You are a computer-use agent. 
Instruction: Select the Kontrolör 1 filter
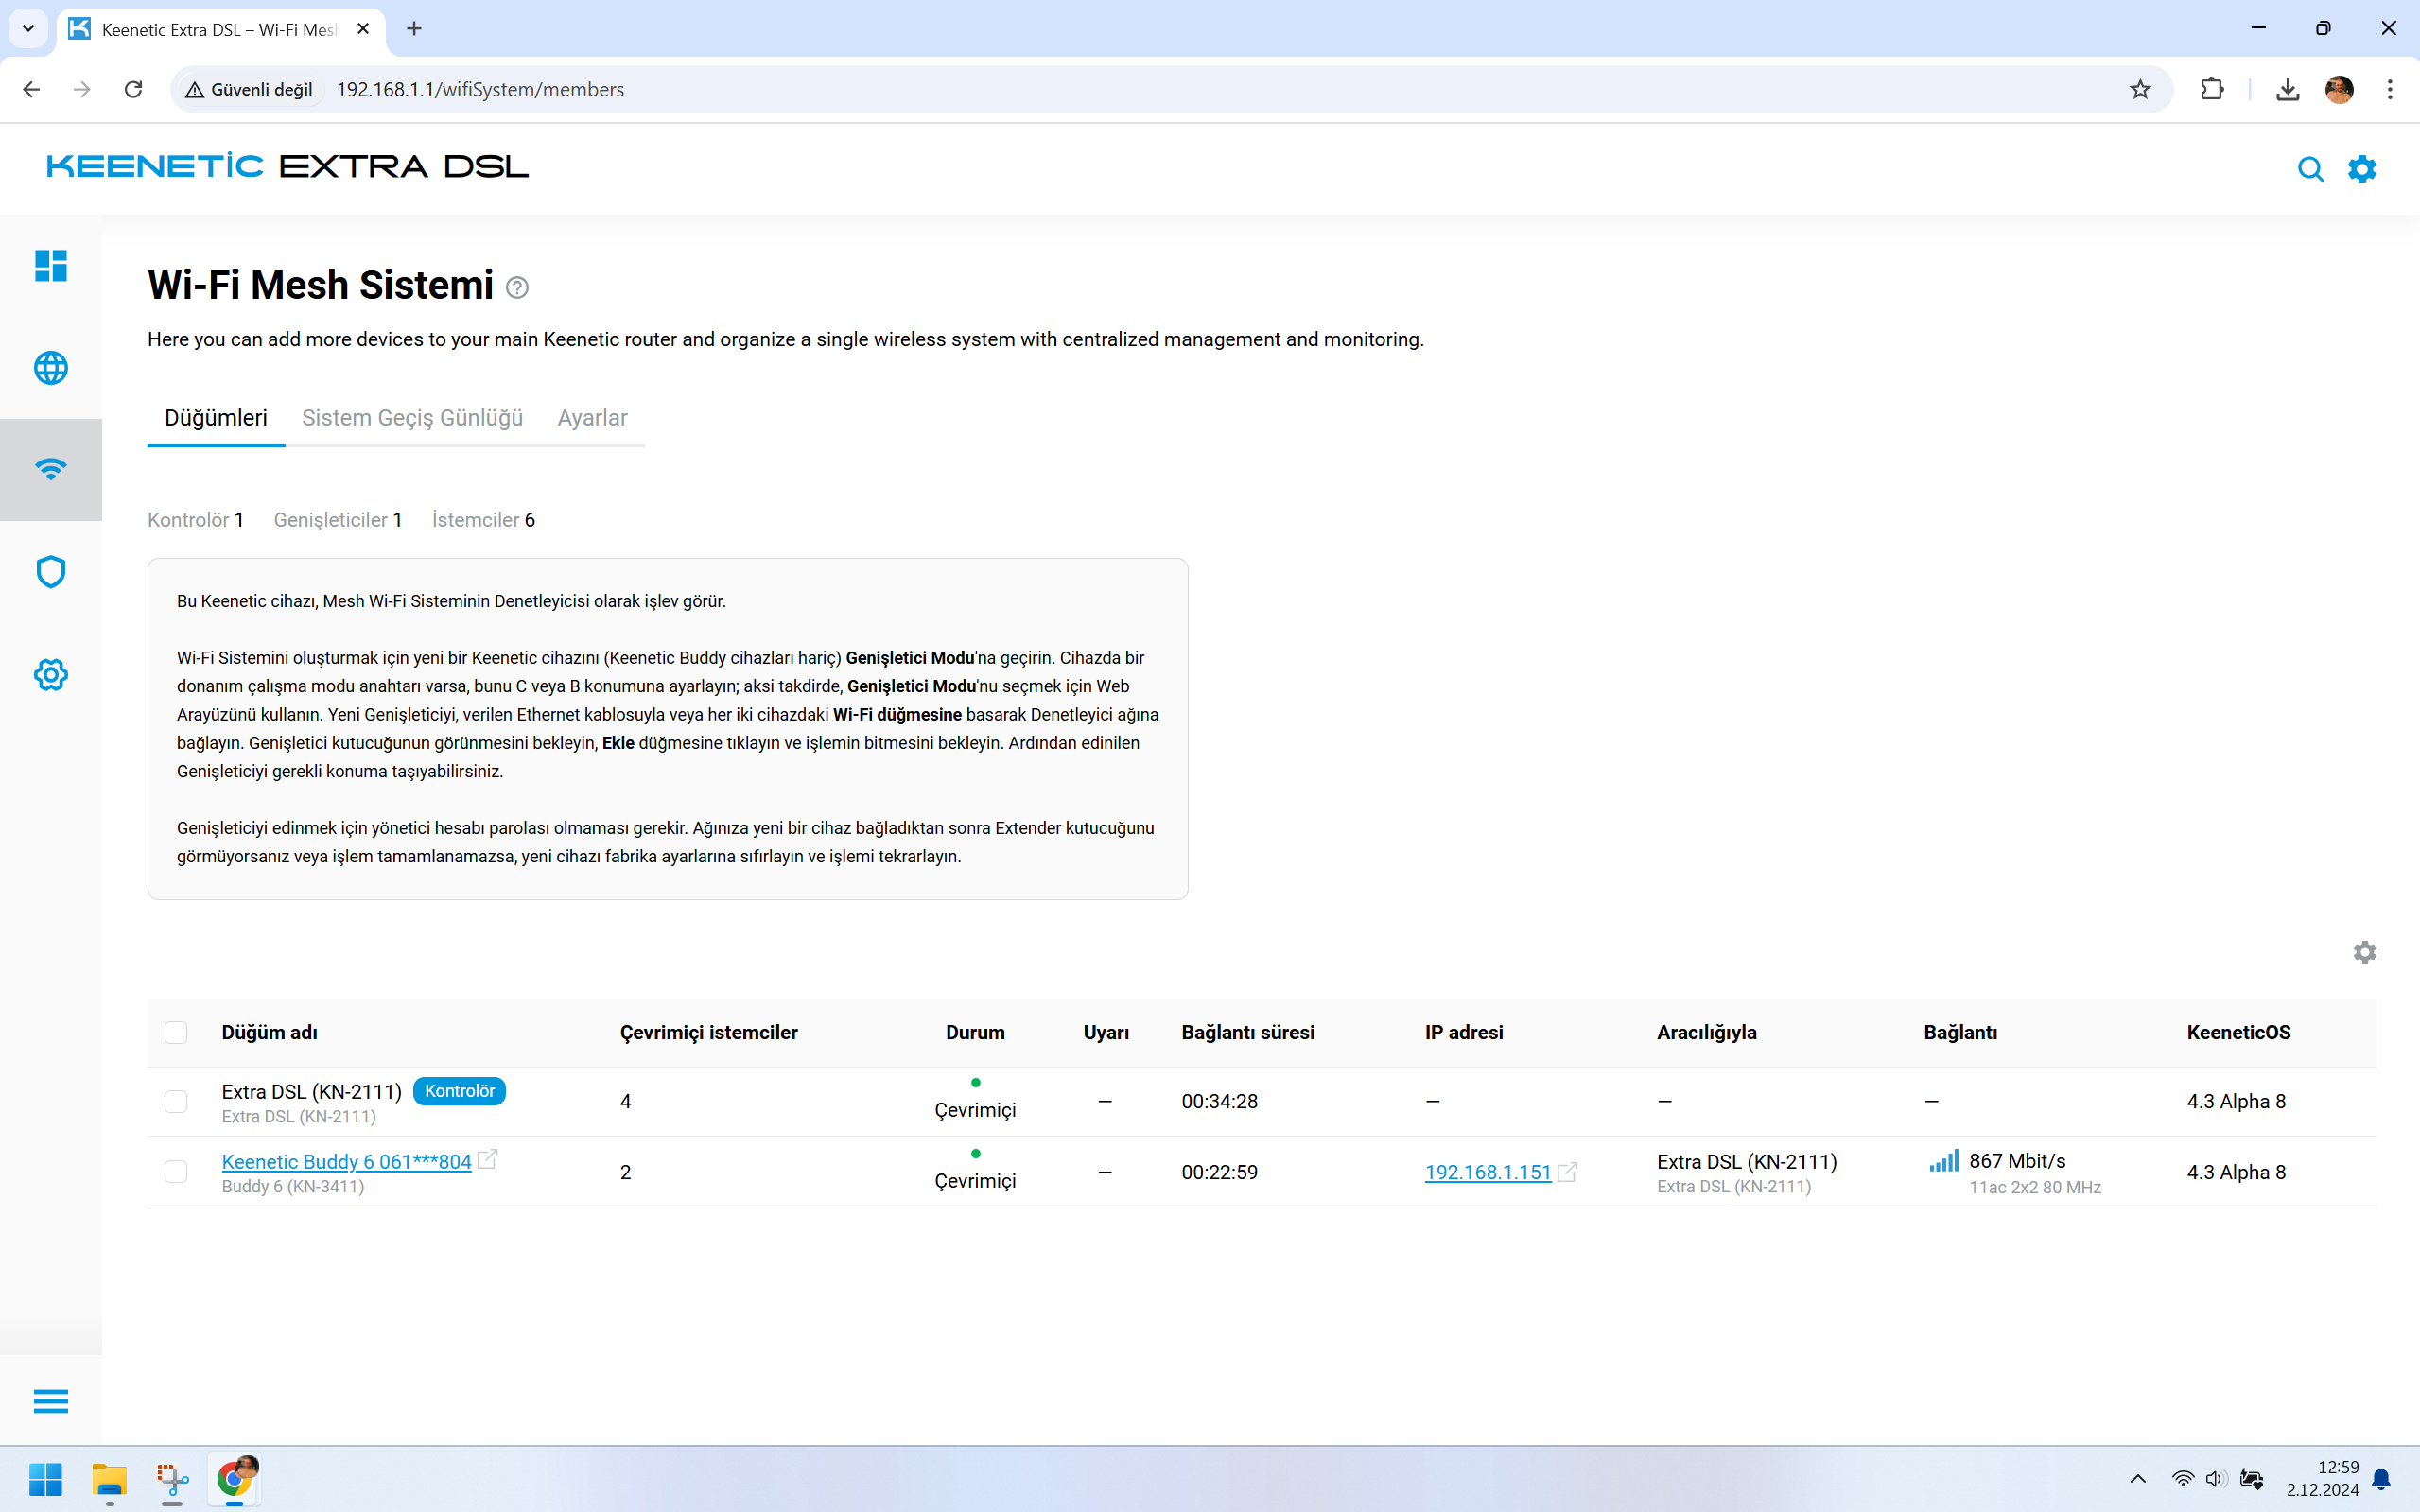[x=196, y=520]
